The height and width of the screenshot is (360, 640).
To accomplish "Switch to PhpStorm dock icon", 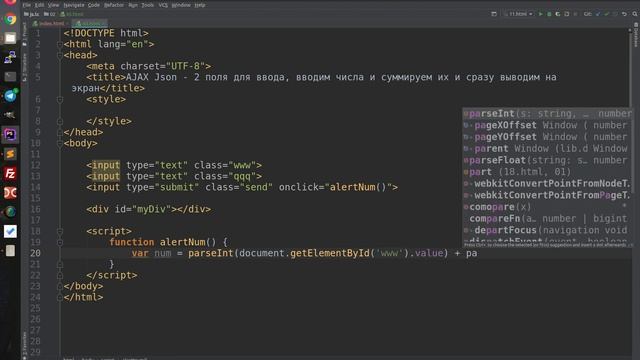I will click(x=10, y=134).
